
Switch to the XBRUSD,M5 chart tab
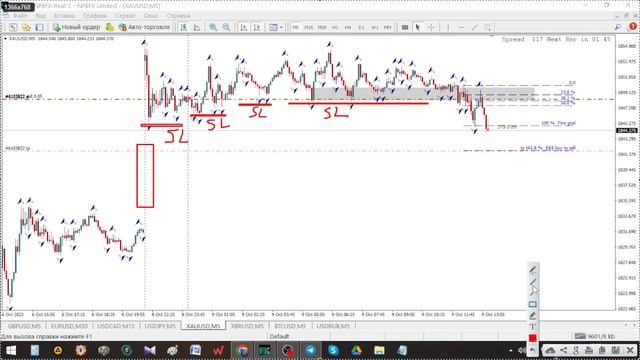pos(247,326)
